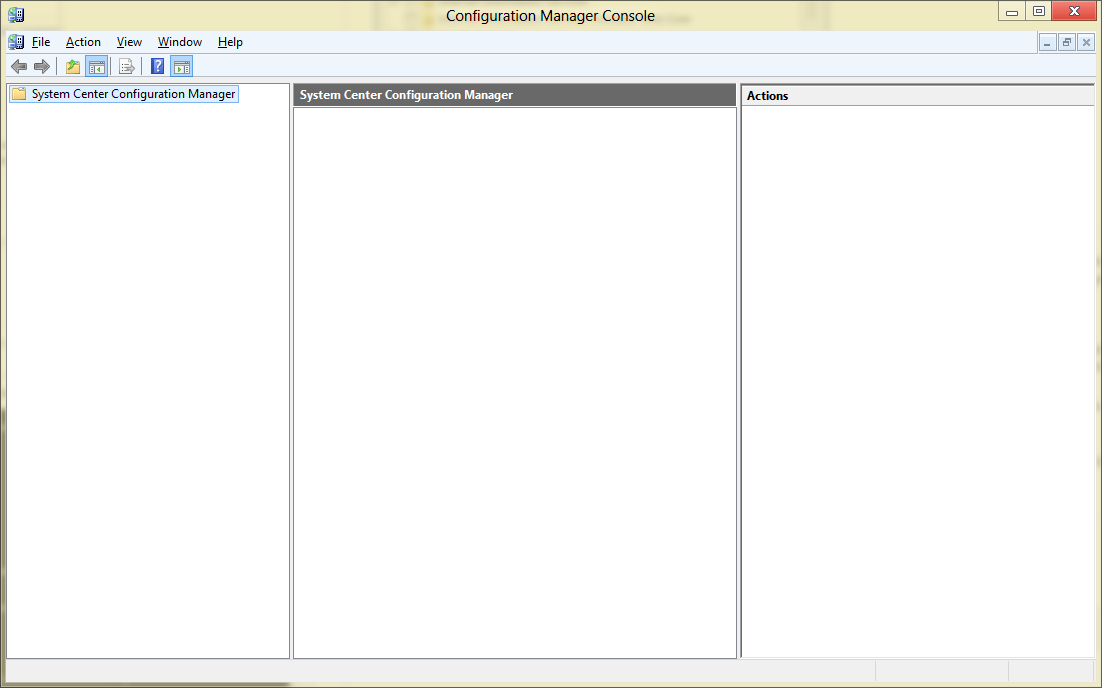Screen dimensions: 1102x688
Task: Restore the inner MDI child window
Action: (1067, 43)
